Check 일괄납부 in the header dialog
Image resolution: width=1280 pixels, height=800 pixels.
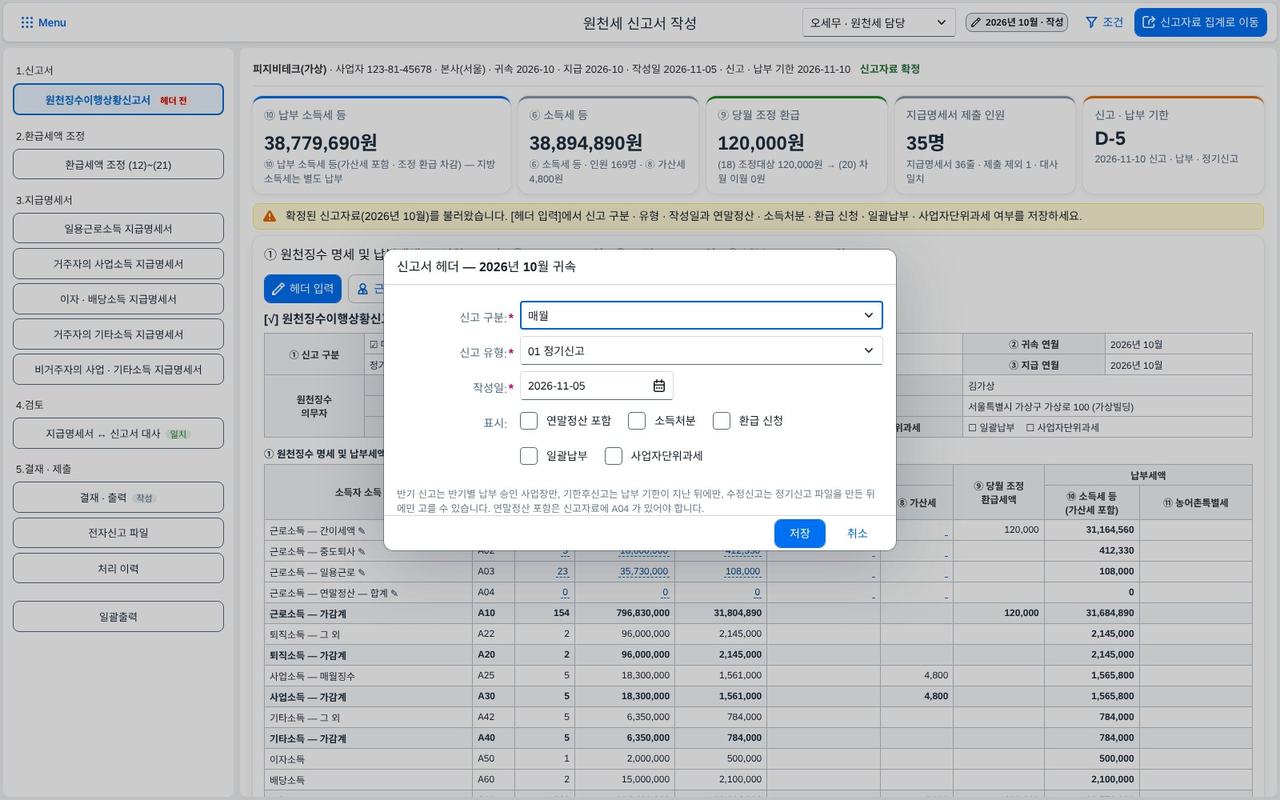pos(529,456)
